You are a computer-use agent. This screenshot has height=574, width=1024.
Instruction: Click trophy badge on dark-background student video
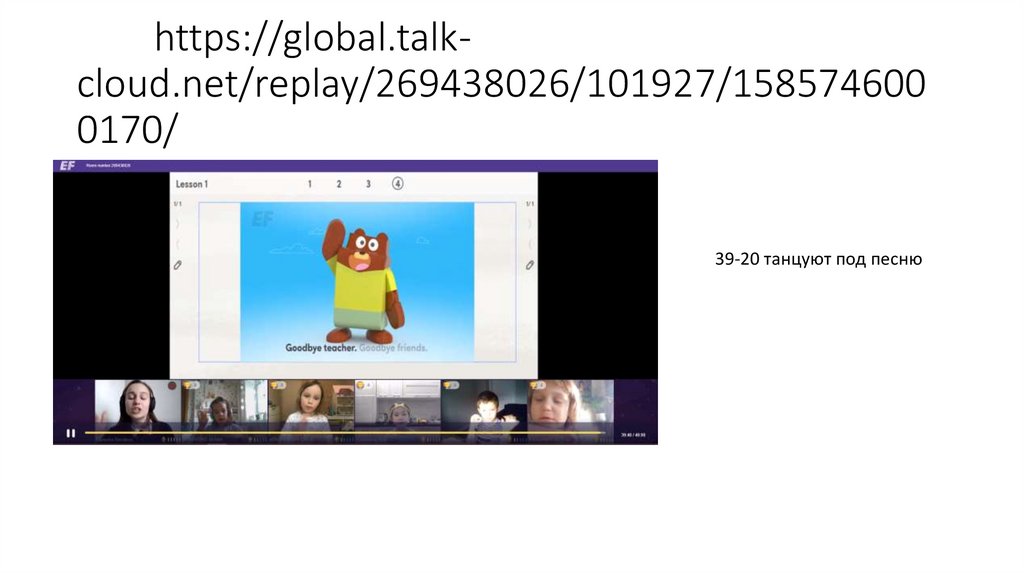tap(451, 385)
